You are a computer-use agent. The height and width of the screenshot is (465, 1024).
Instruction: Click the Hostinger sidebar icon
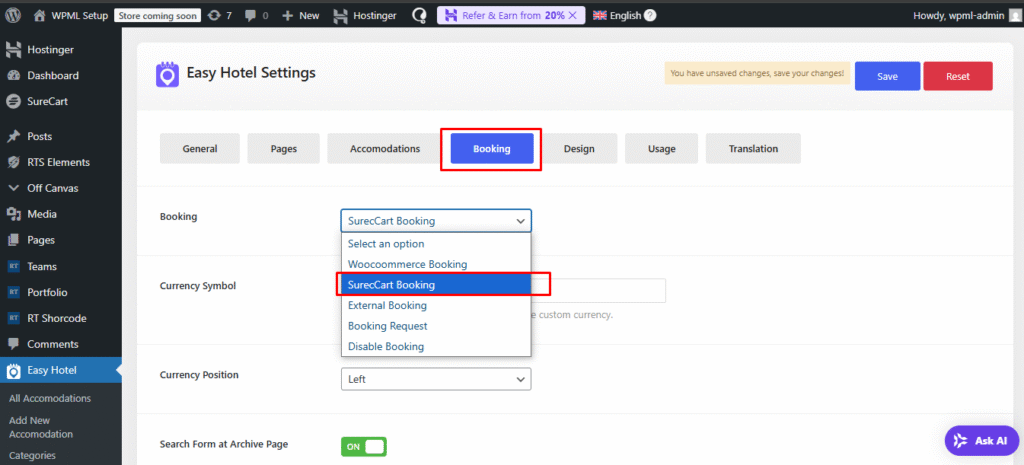[x=13, y=50]
